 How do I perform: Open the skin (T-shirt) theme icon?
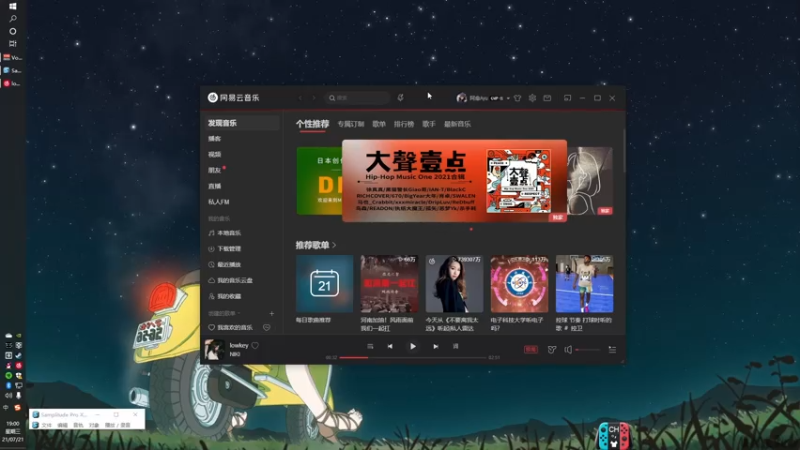(x=517, y=98)
